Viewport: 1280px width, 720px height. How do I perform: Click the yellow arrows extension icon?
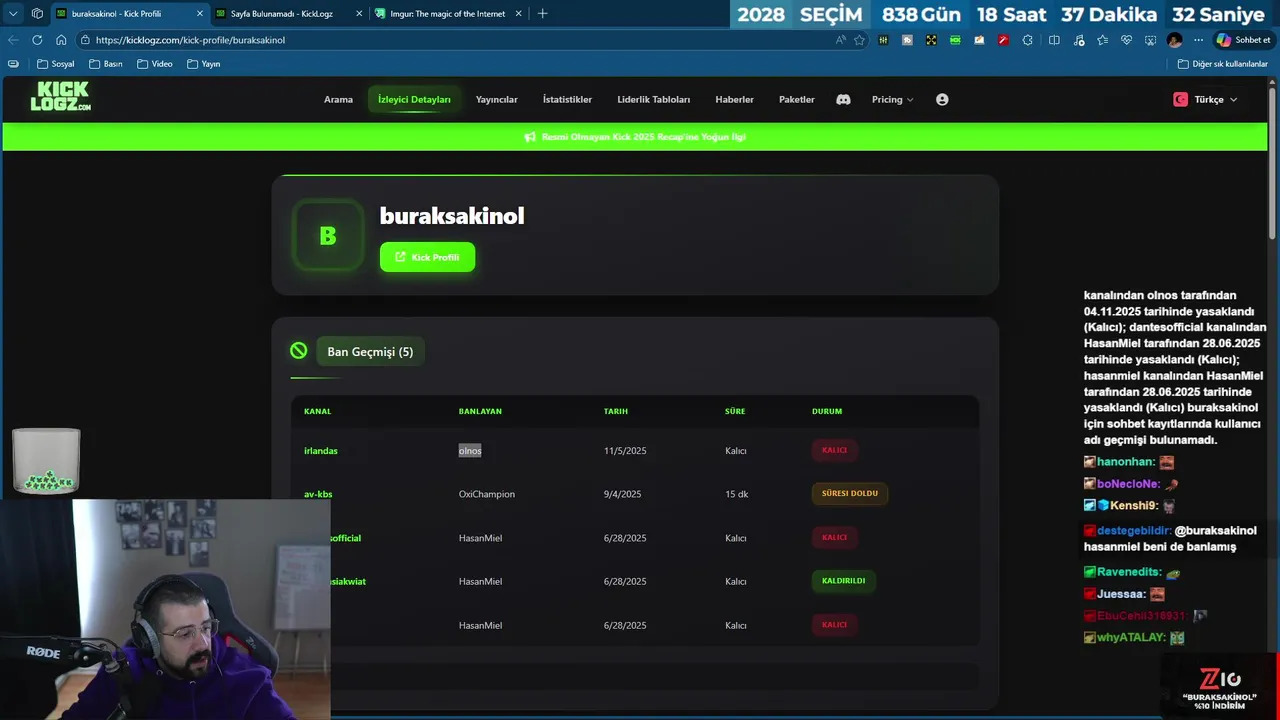tap(931, 40)
